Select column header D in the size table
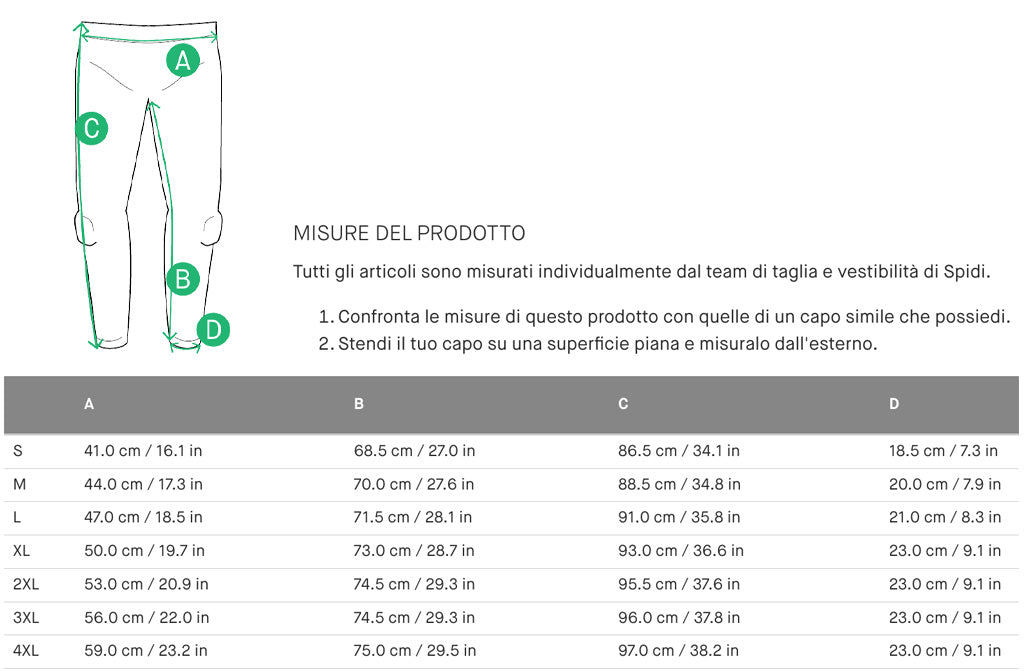The height and width of the screenshot is (671, 1024). tap(894, 404)
